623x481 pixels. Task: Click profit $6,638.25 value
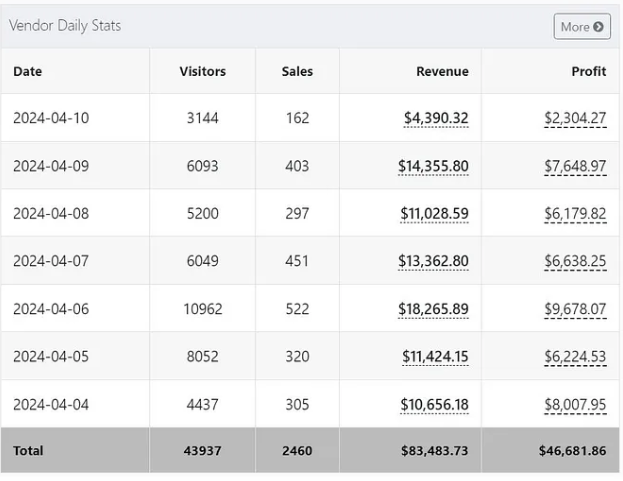click(575, 261)
